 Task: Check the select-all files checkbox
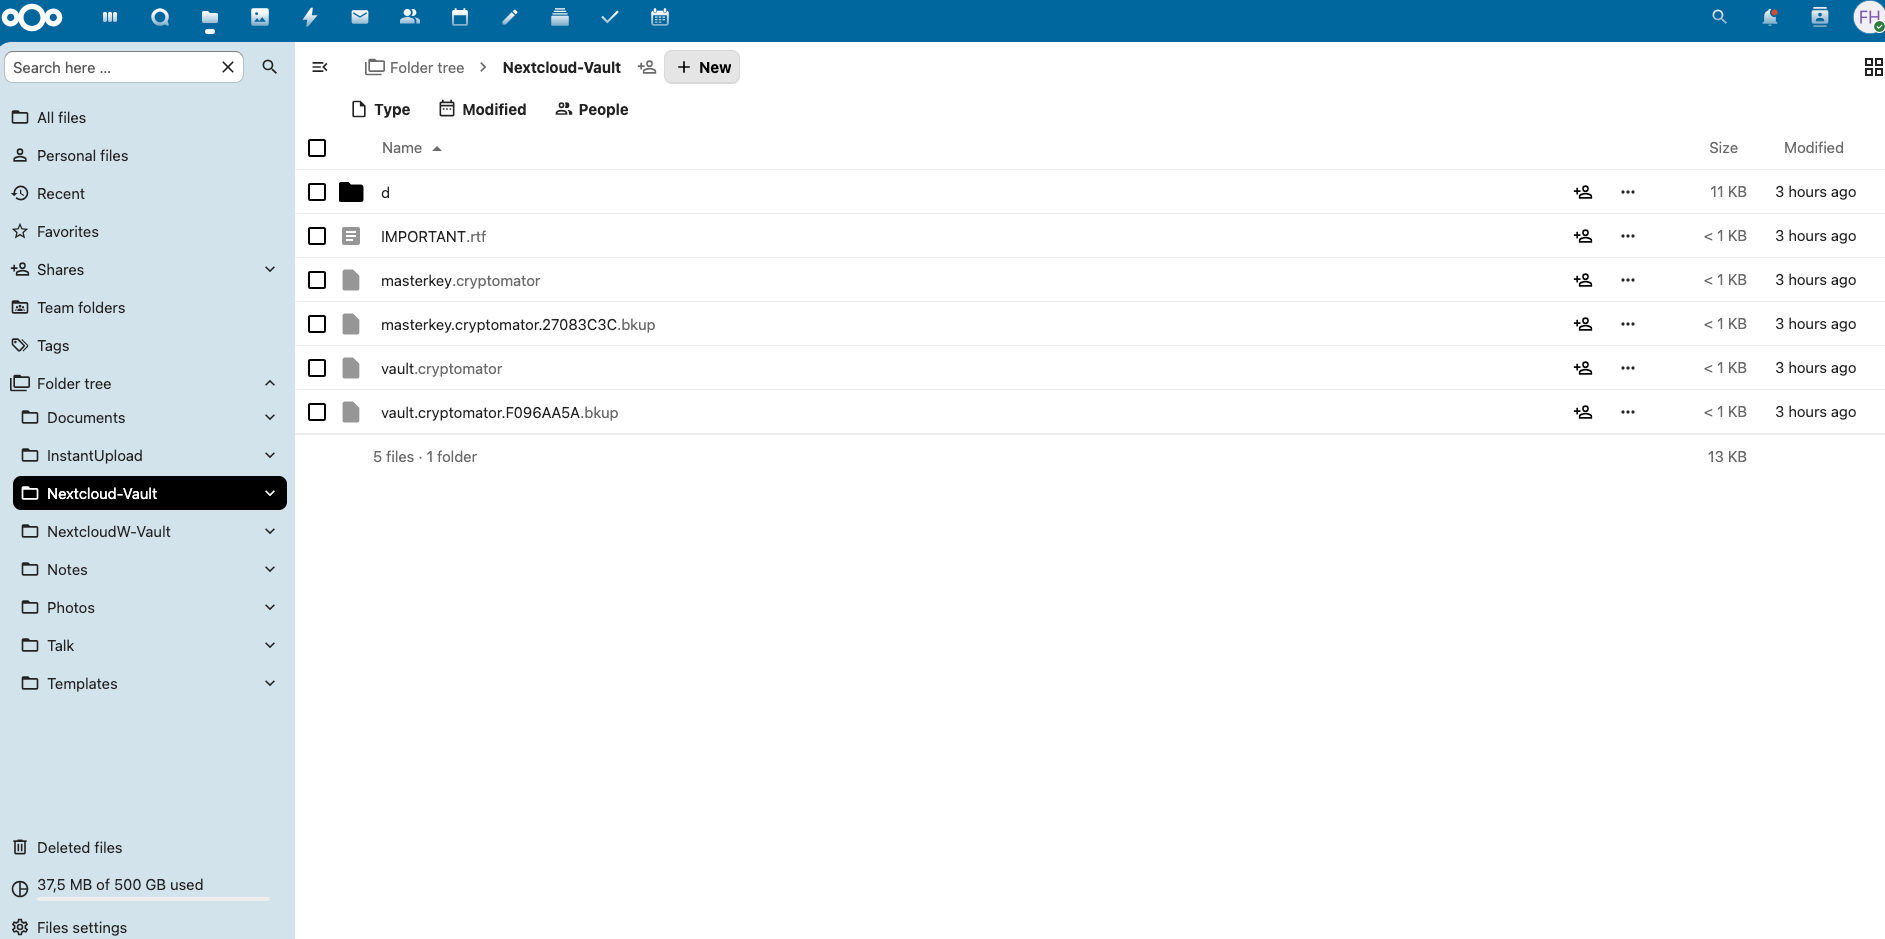coord(317,147)
